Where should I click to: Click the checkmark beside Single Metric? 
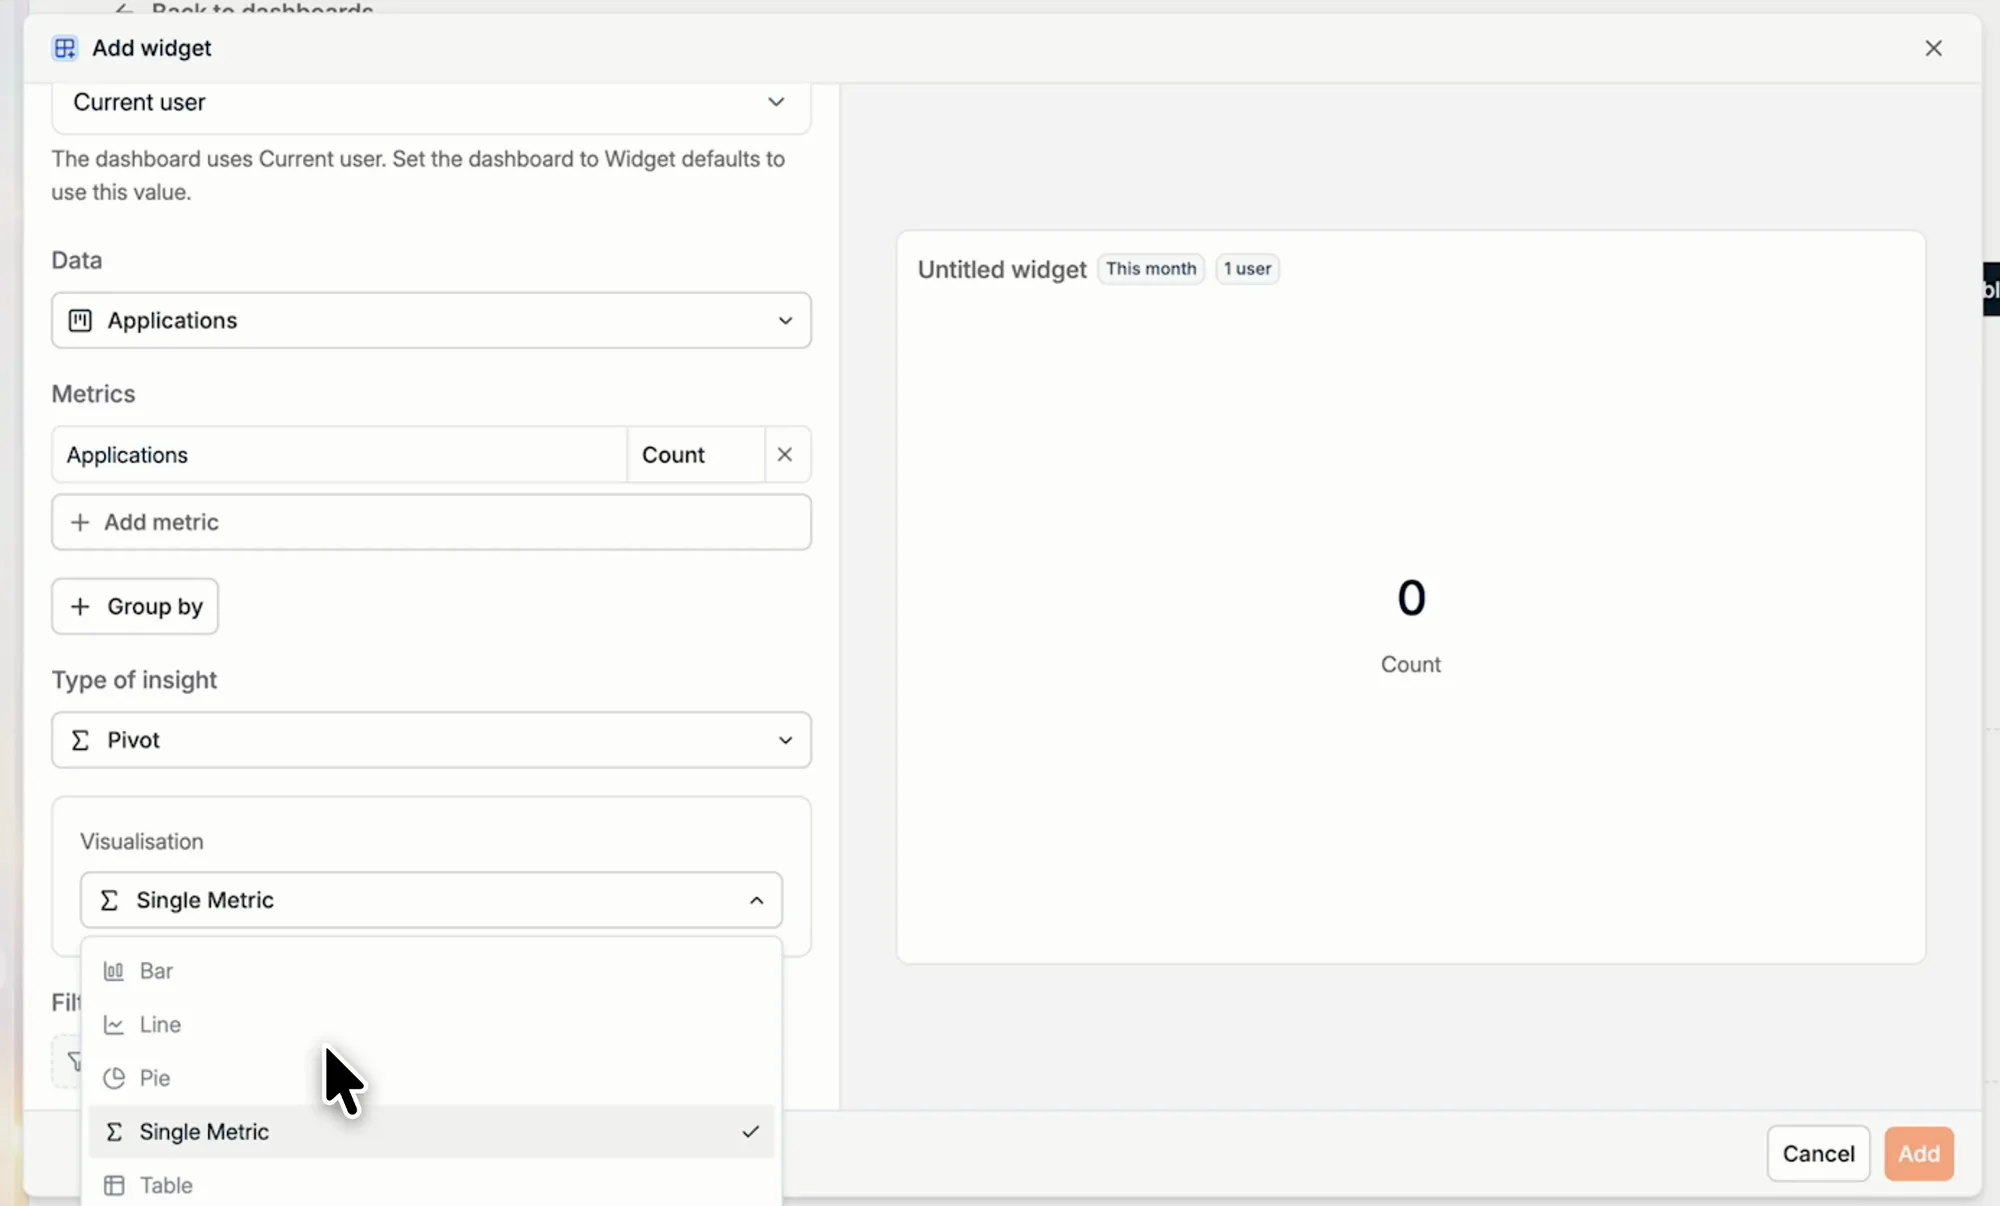tap(751, 1131)
